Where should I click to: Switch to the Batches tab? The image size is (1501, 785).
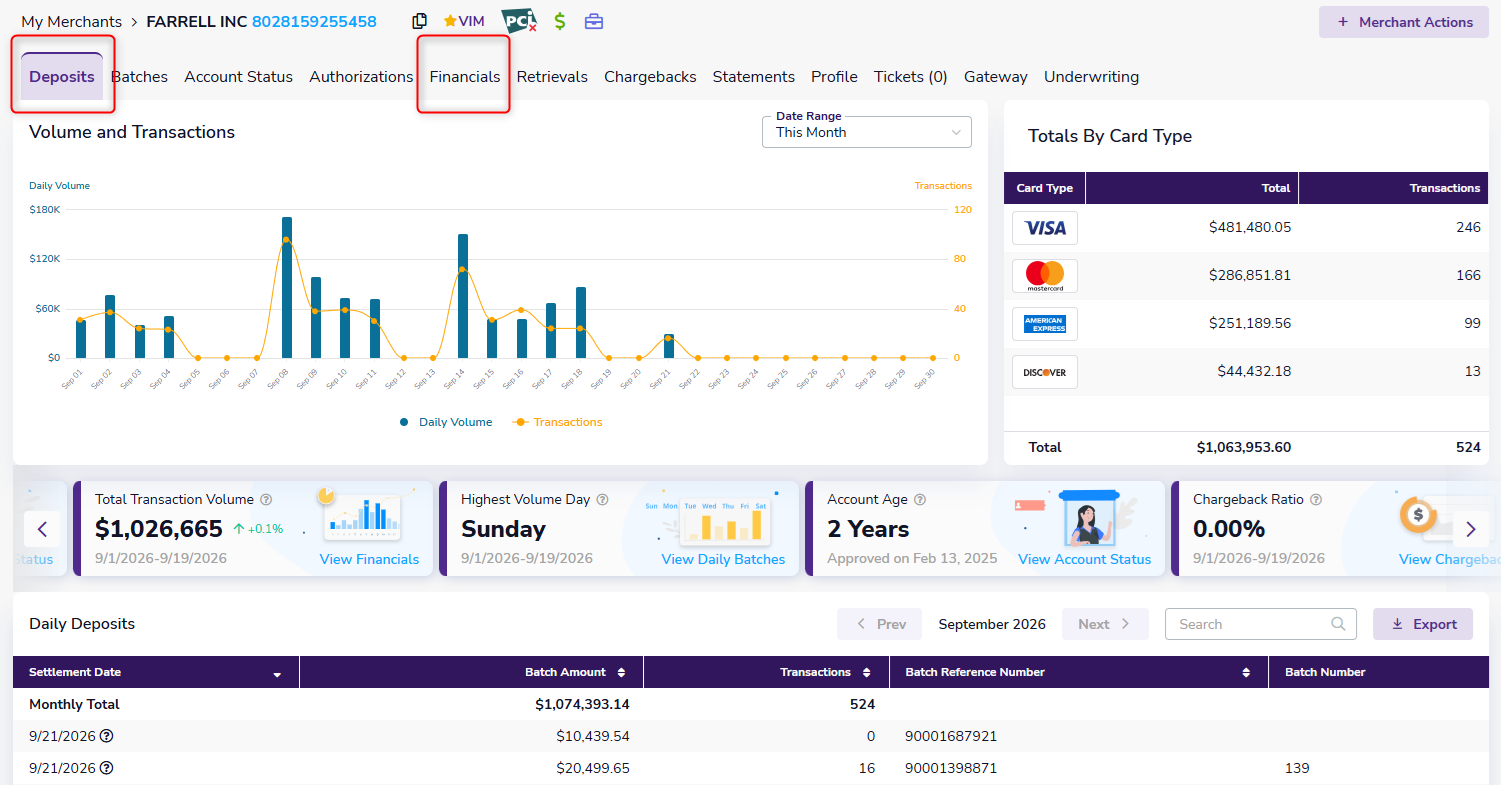(x=140, y=77)
